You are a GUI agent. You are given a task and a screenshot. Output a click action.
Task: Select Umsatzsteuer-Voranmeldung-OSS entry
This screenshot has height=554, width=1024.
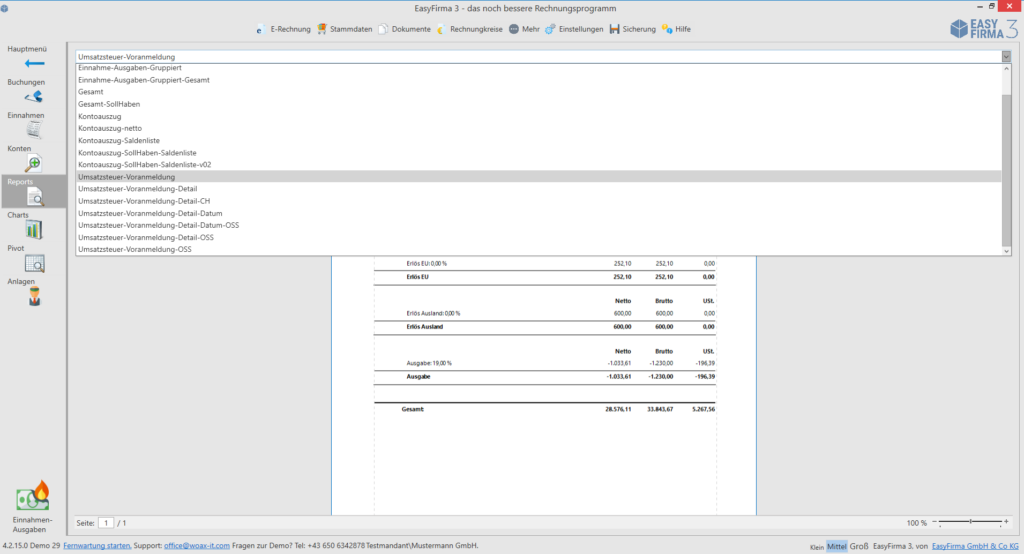pyautogui.click(x=538, y=250)
